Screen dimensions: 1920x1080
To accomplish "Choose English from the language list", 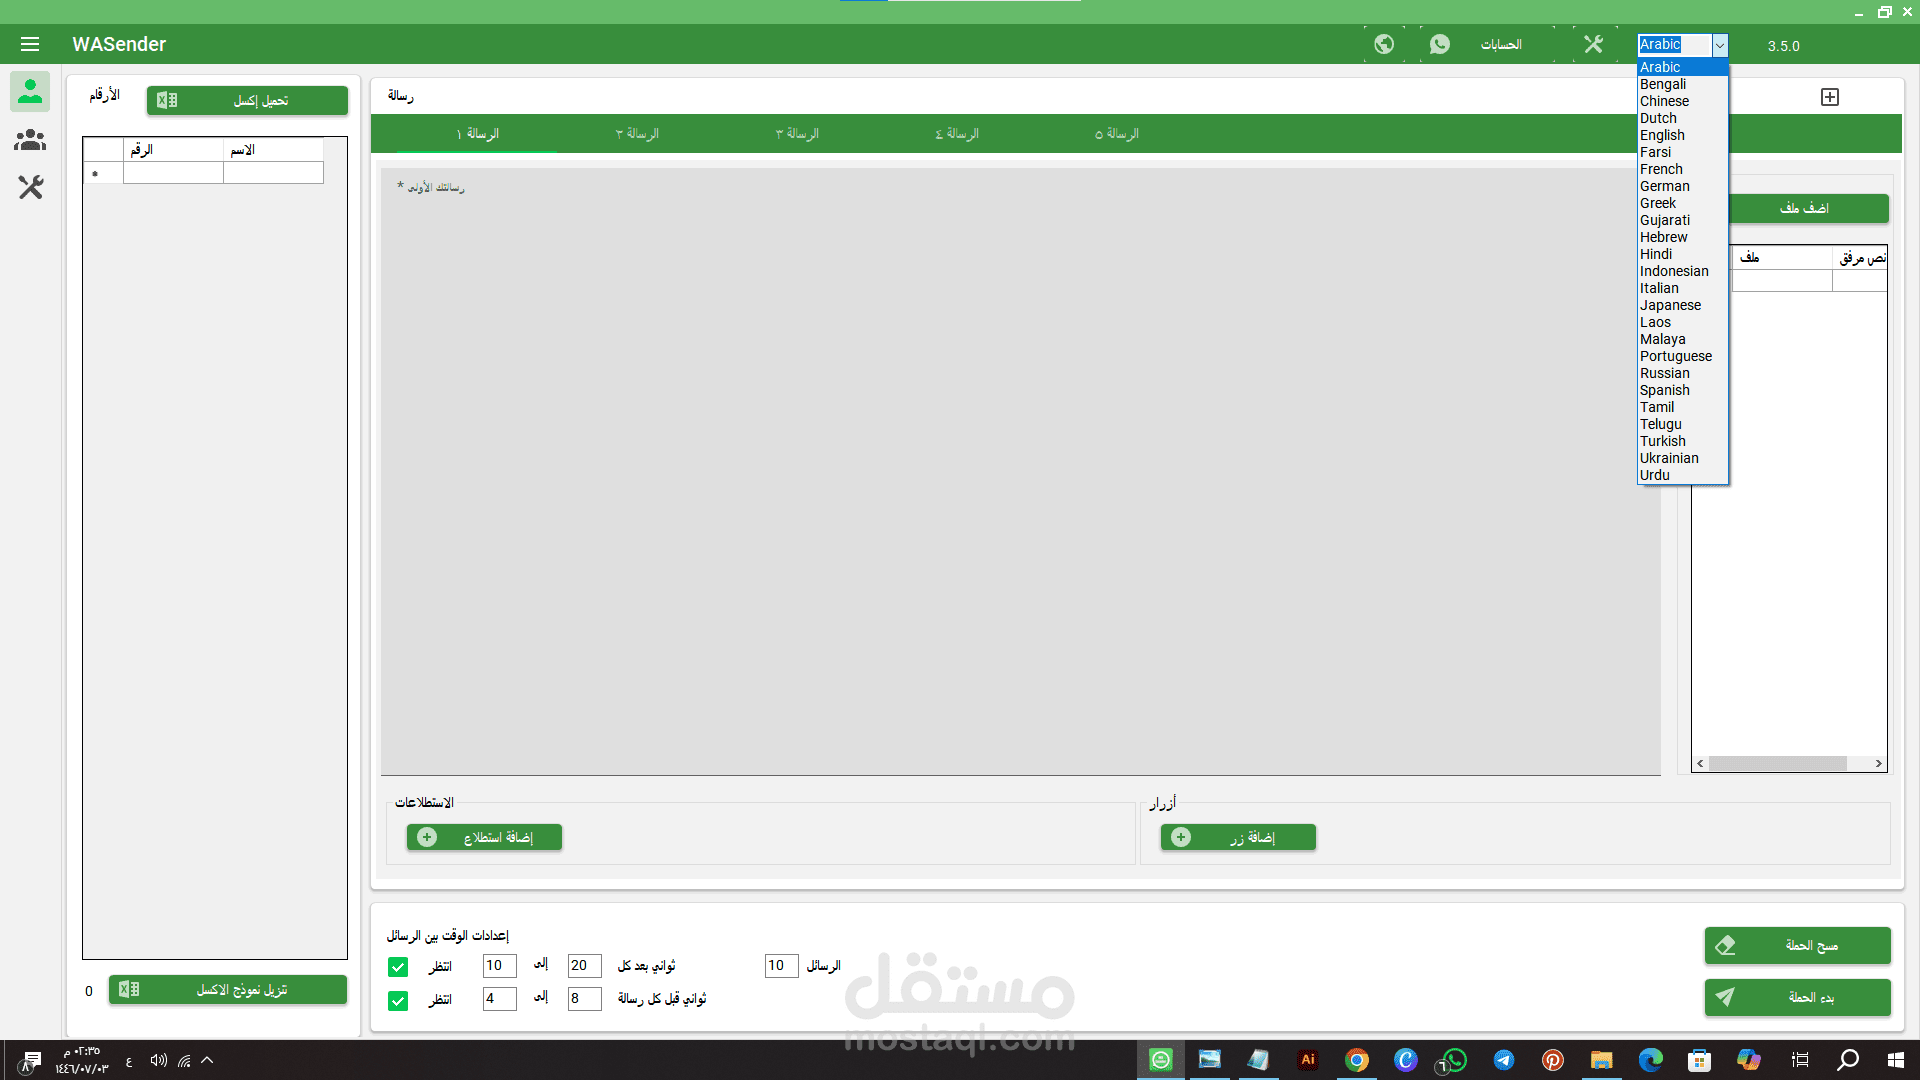I will pos(1662,135).
